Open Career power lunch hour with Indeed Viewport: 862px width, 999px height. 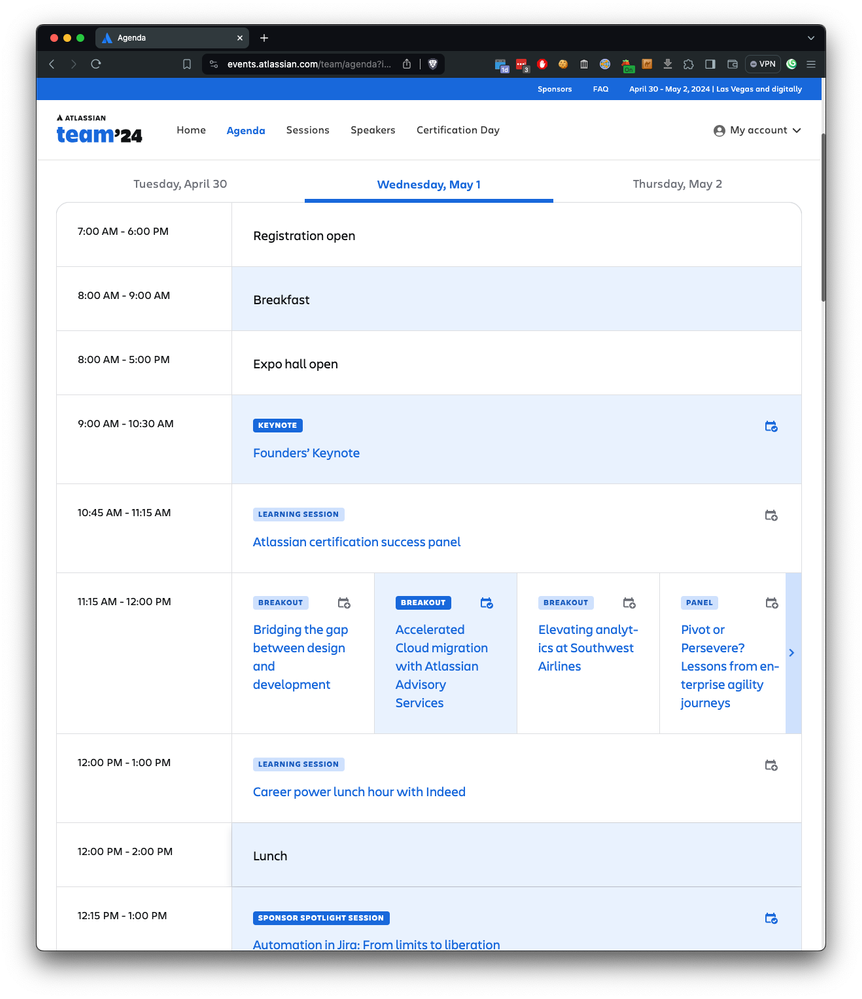point(359,792)
